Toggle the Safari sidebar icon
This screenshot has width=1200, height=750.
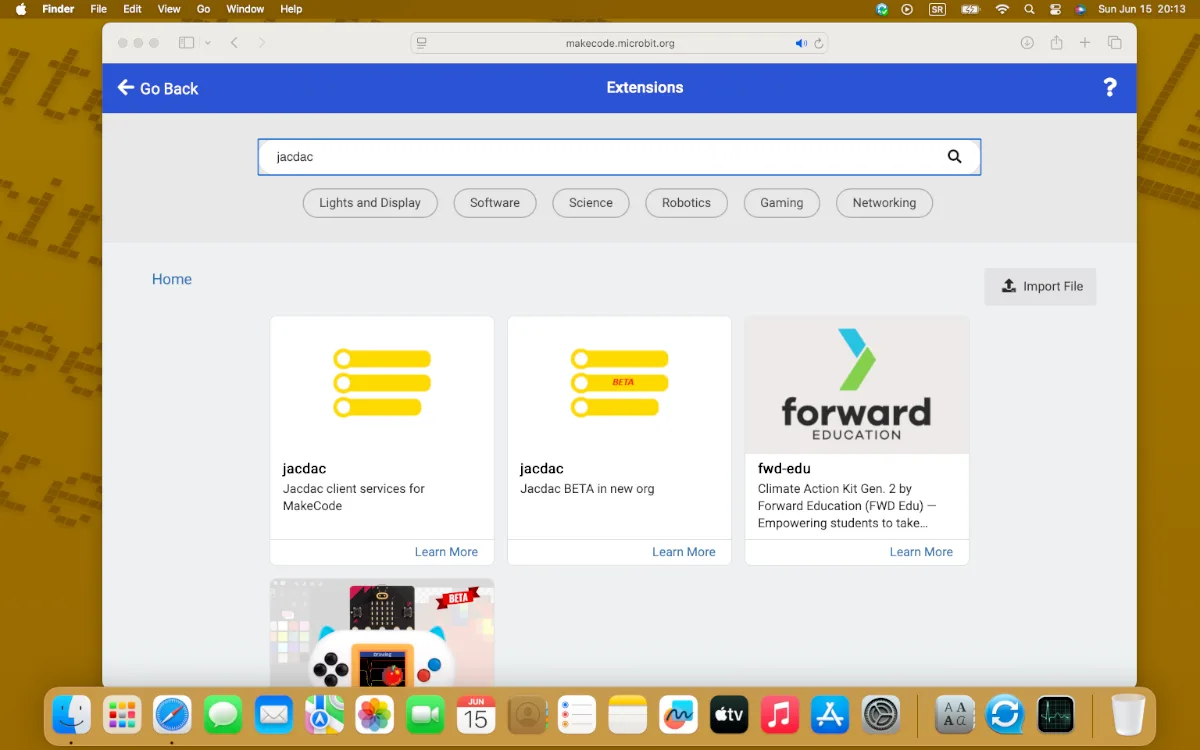186,43
